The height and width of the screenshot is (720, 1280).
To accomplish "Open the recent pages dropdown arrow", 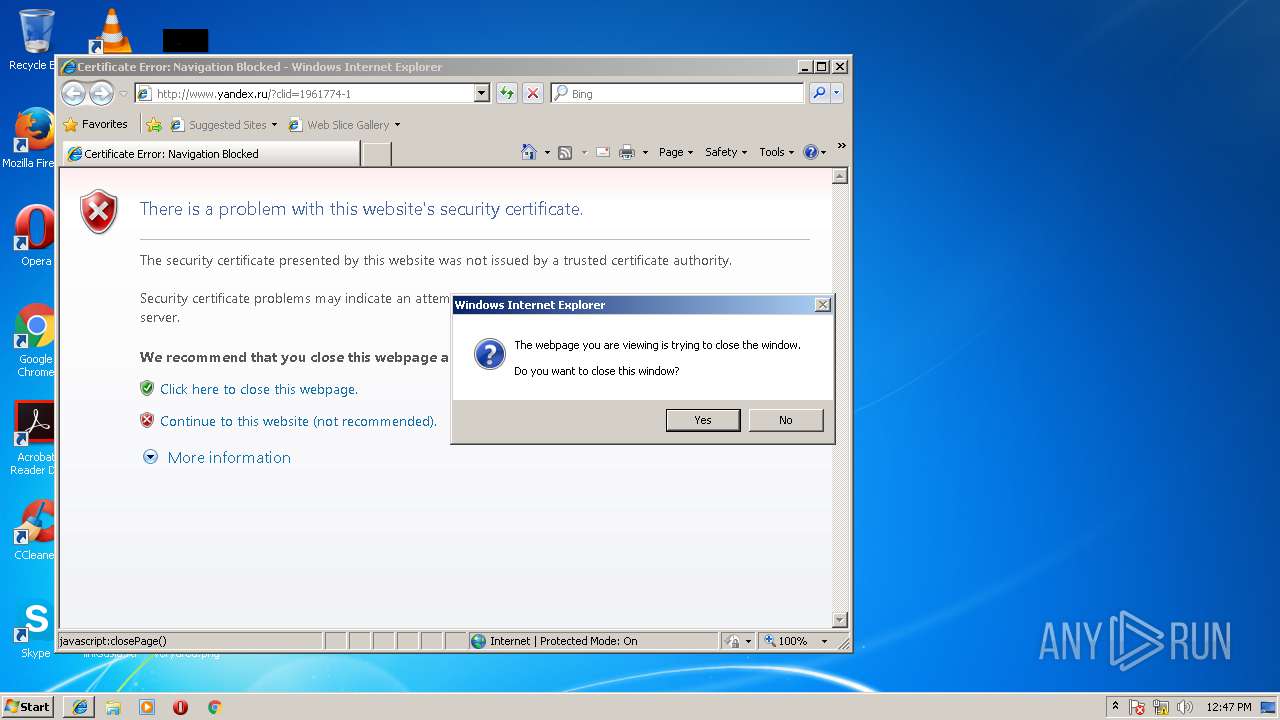I will (x=123, y=94).
